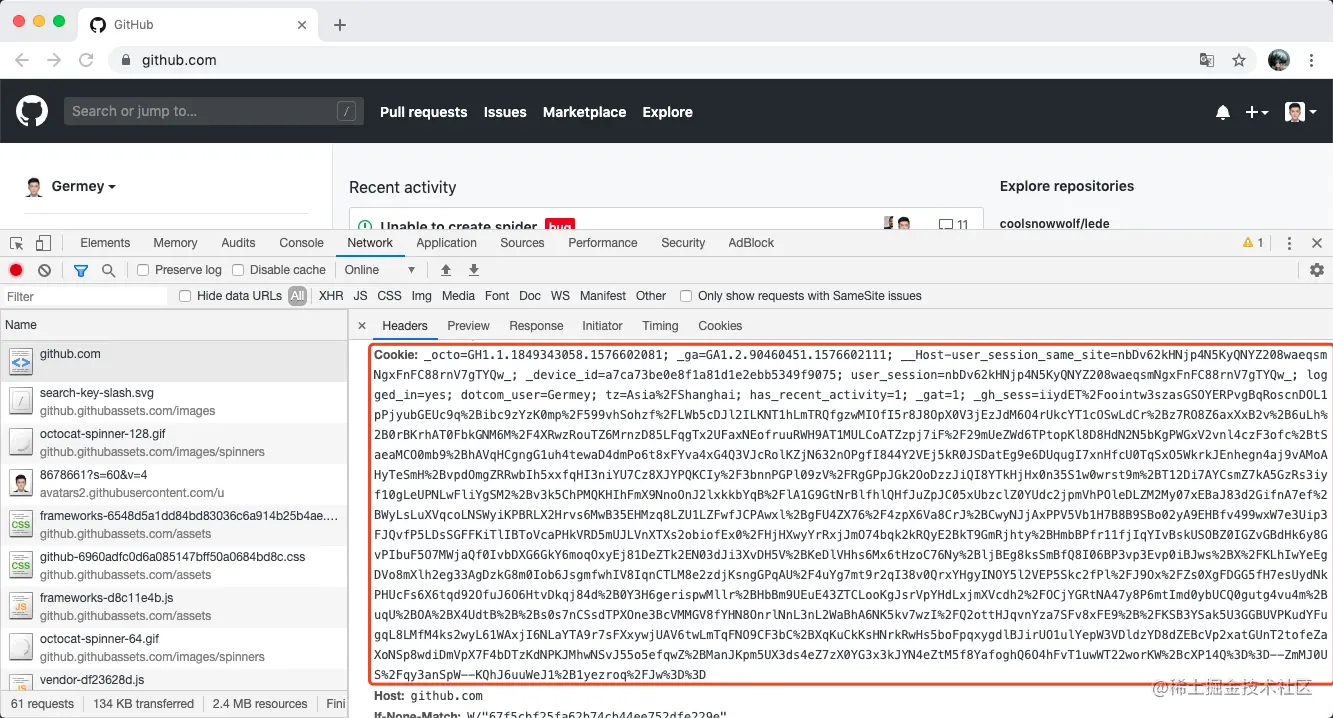Go to GitHub Issues page
1333x718 pixels.
(x=505, y=112)
